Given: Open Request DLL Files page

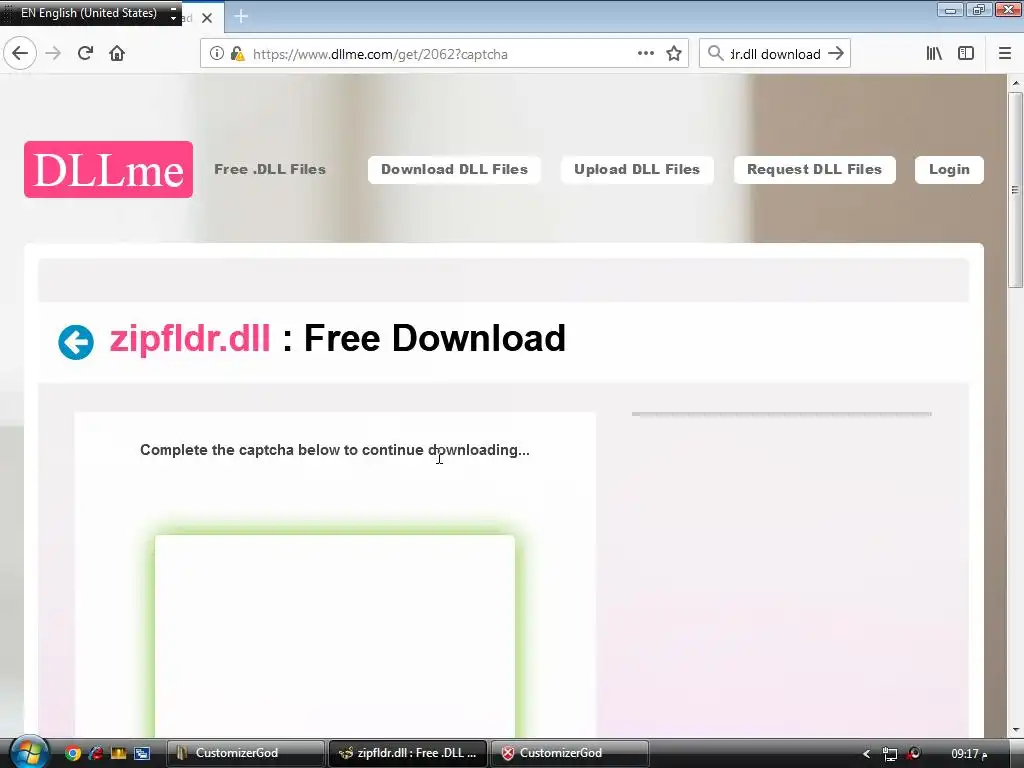Looking at the screenshot, I should [x=814, y=170].
